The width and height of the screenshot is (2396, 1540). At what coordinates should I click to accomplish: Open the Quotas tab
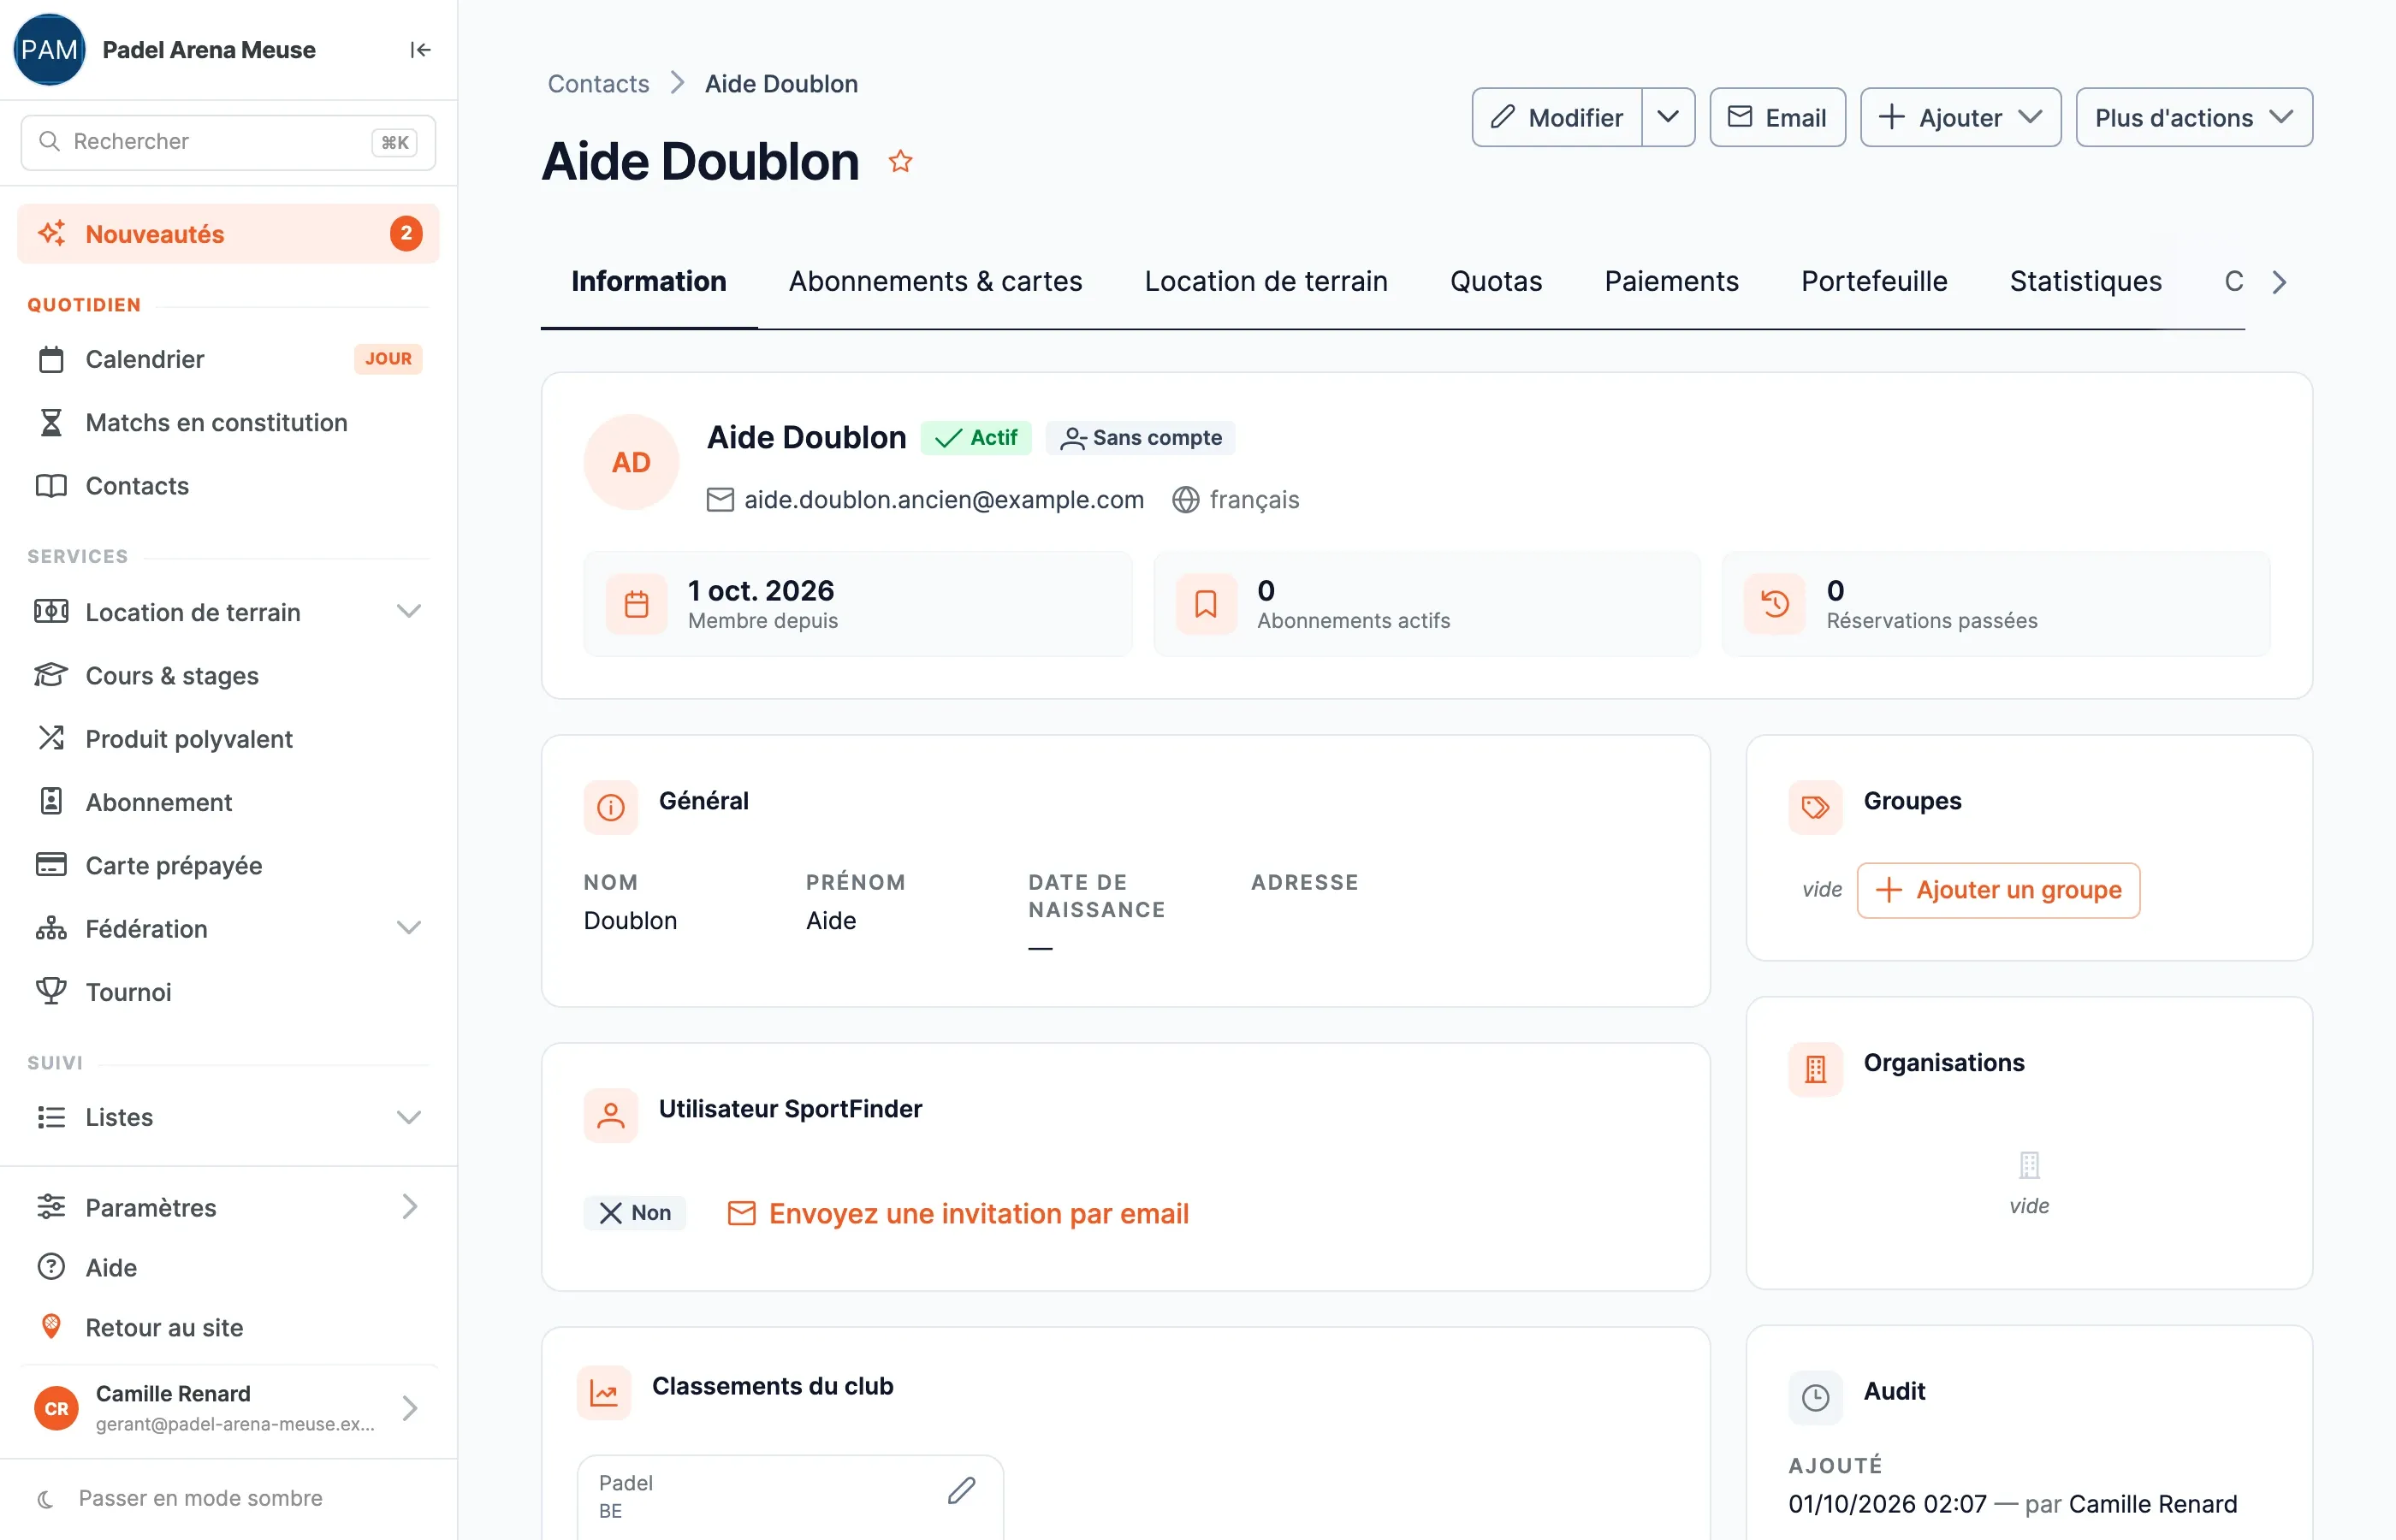pos(1496,281)
